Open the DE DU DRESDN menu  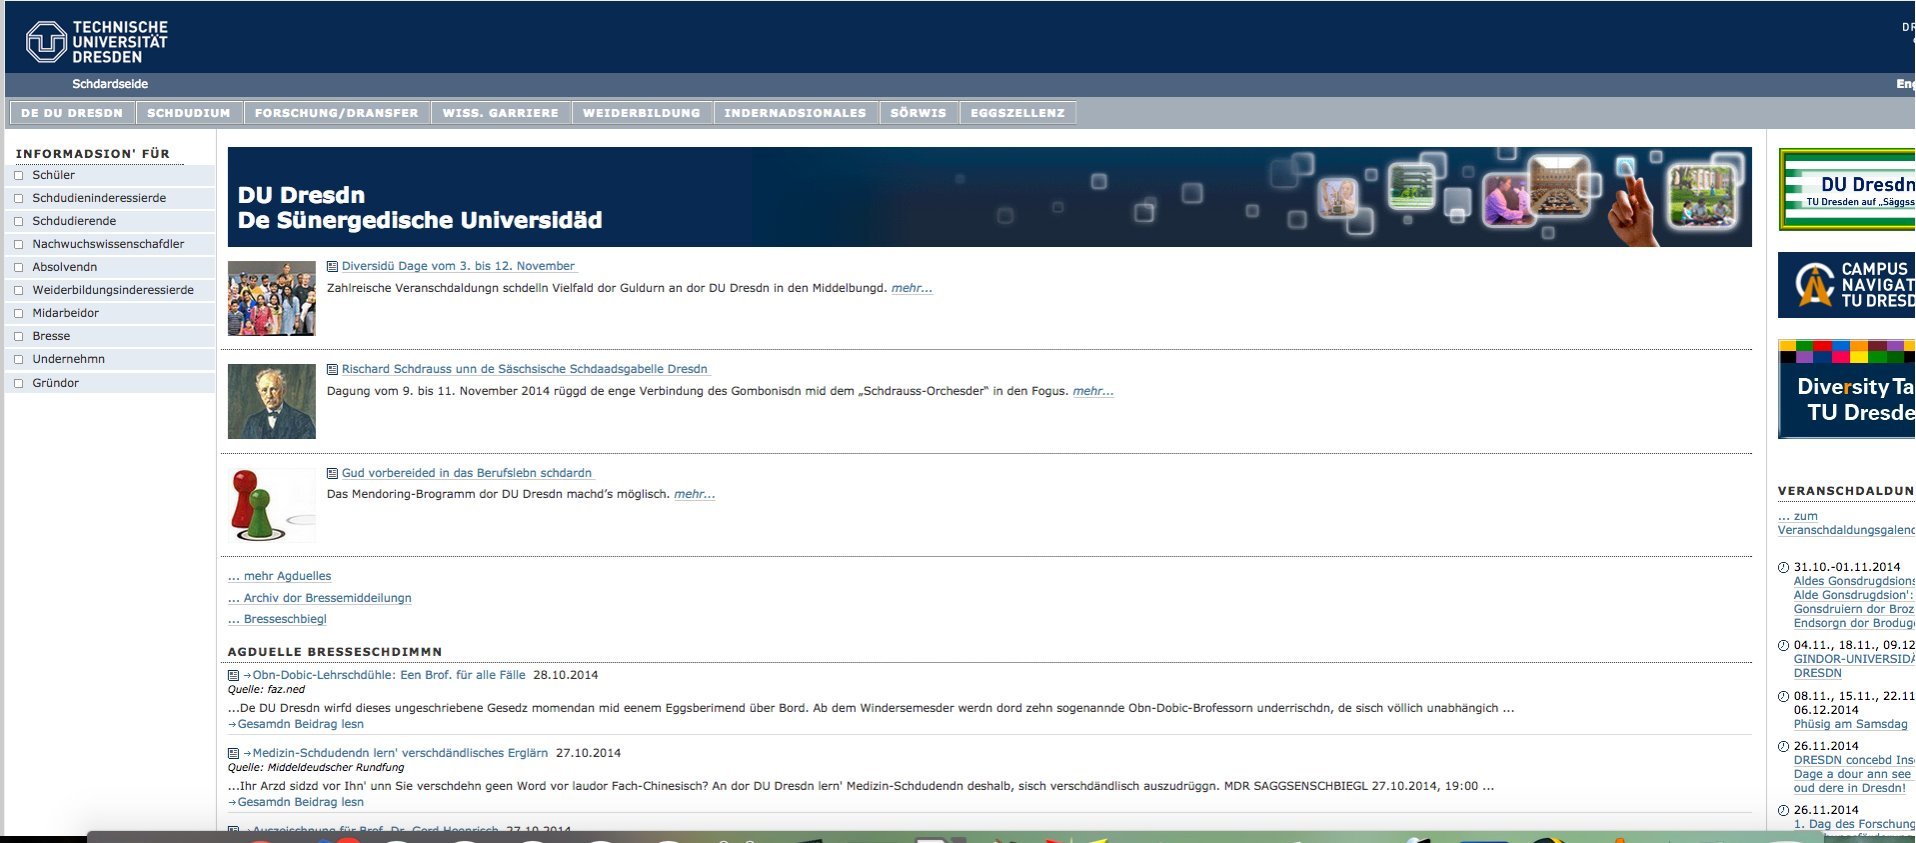pos(72,113)
